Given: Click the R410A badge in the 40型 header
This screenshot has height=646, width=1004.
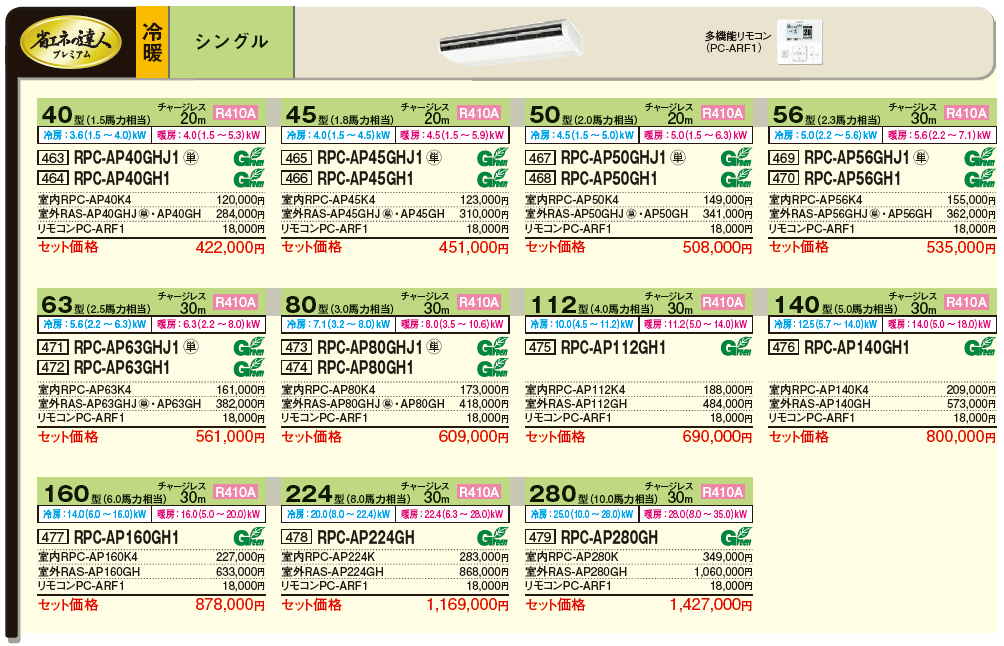Looking at the screenshot, I should pos(236,113).
